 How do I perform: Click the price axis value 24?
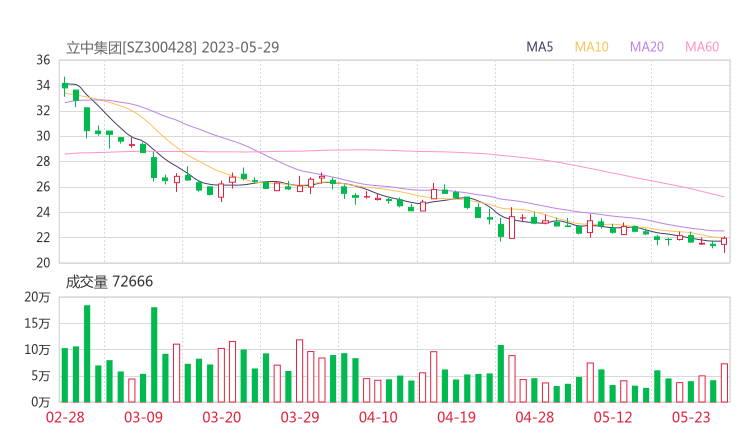tap(43, 212)
